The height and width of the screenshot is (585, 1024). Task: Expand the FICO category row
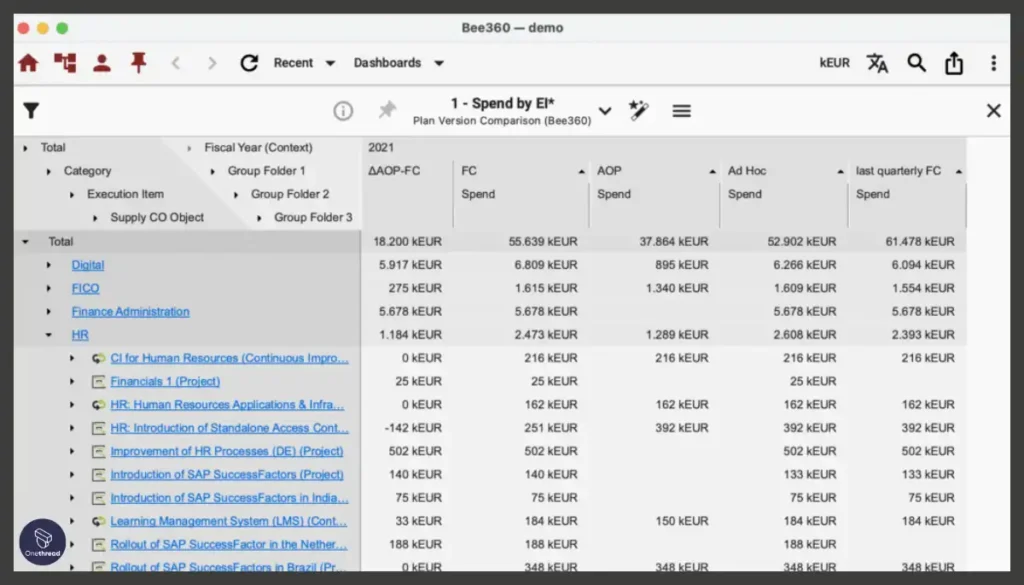coord(48,288)
